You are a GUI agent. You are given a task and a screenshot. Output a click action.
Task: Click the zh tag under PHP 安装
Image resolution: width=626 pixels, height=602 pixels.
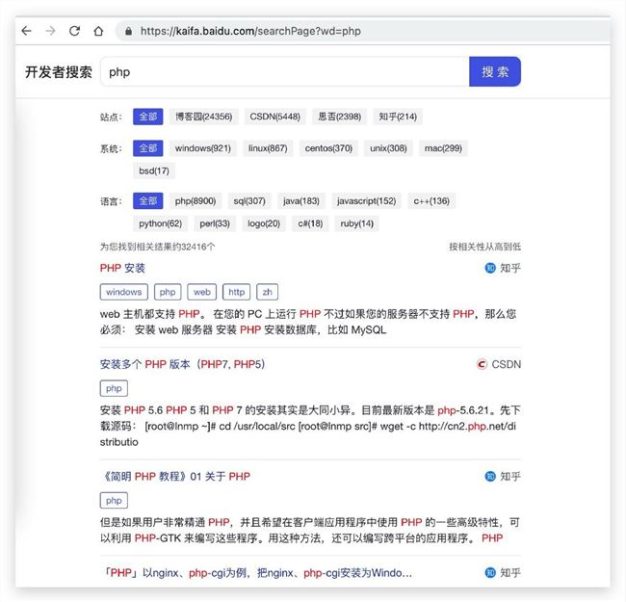coord(267,292)
